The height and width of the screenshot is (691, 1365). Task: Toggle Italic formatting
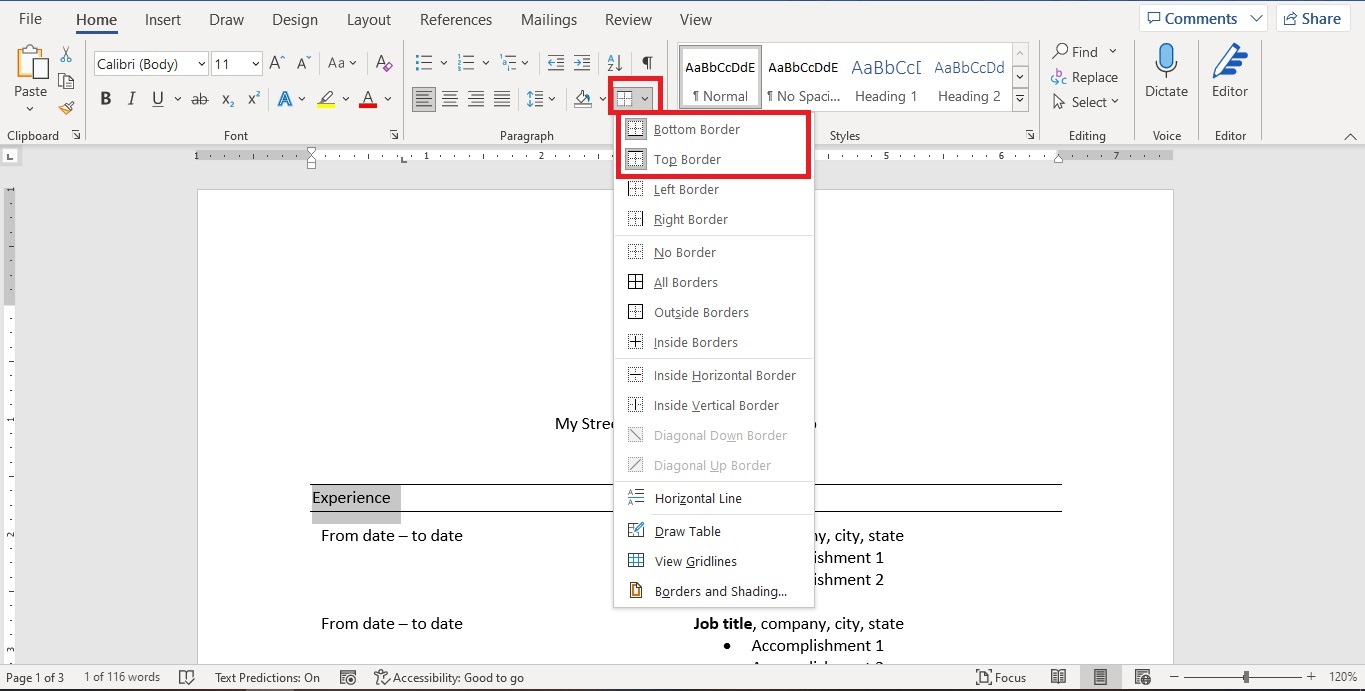(132, 99)
